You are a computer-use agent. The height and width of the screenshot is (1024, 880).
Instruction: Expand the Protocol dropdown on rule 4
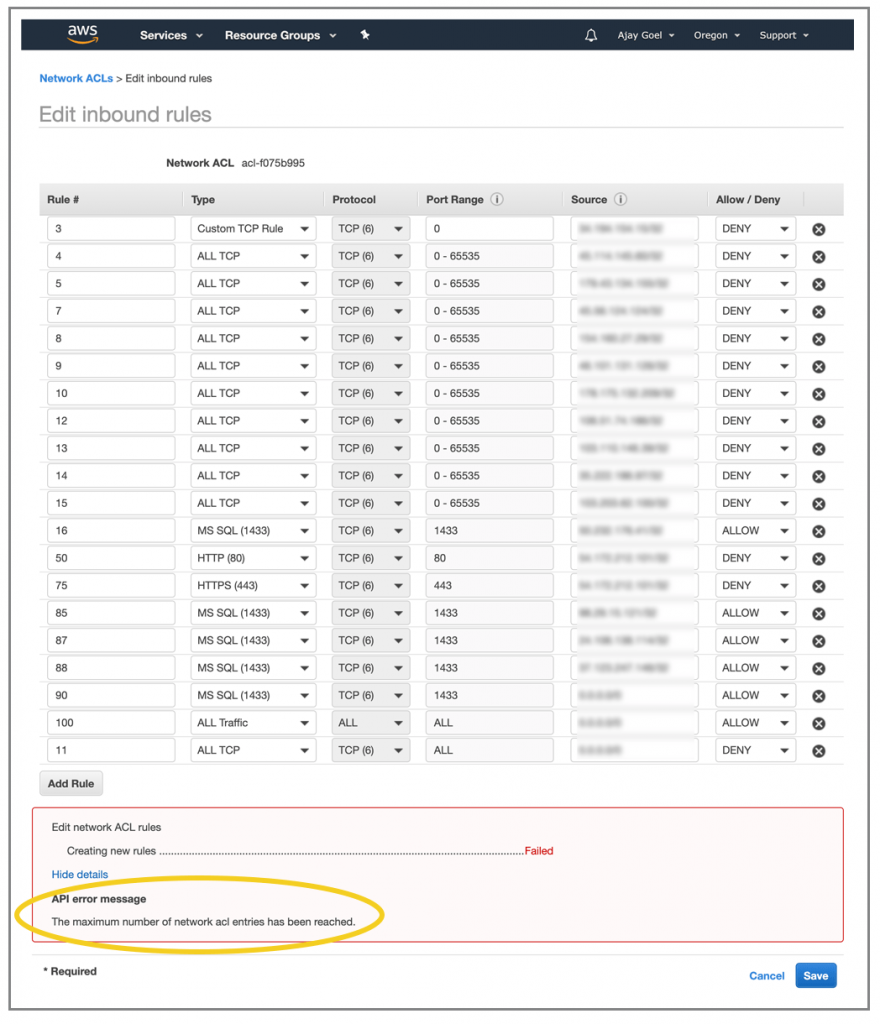370,255
